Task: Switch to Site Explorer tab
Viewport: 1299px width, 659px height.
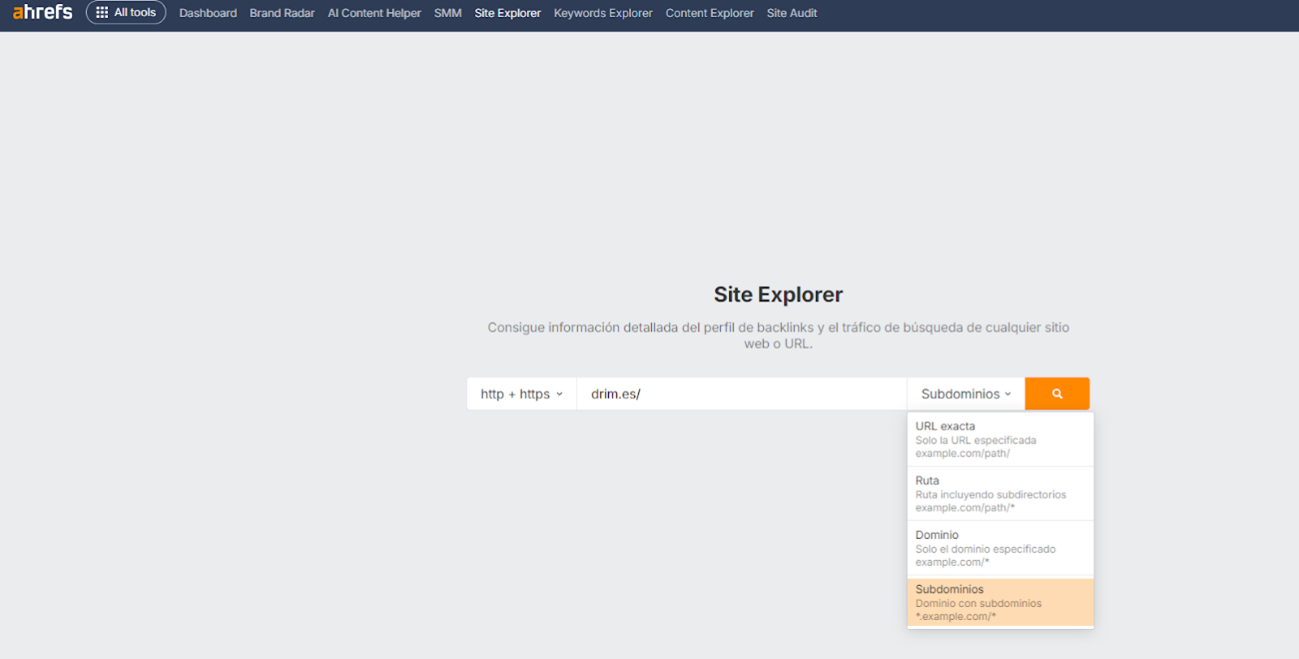Action: (507, 13)
